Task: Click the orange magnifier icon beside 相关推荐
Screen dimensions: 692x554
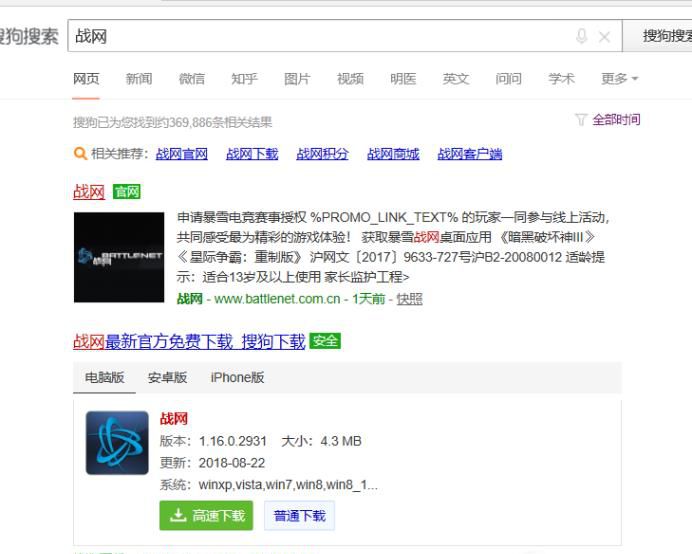Action: click(80, 154)
